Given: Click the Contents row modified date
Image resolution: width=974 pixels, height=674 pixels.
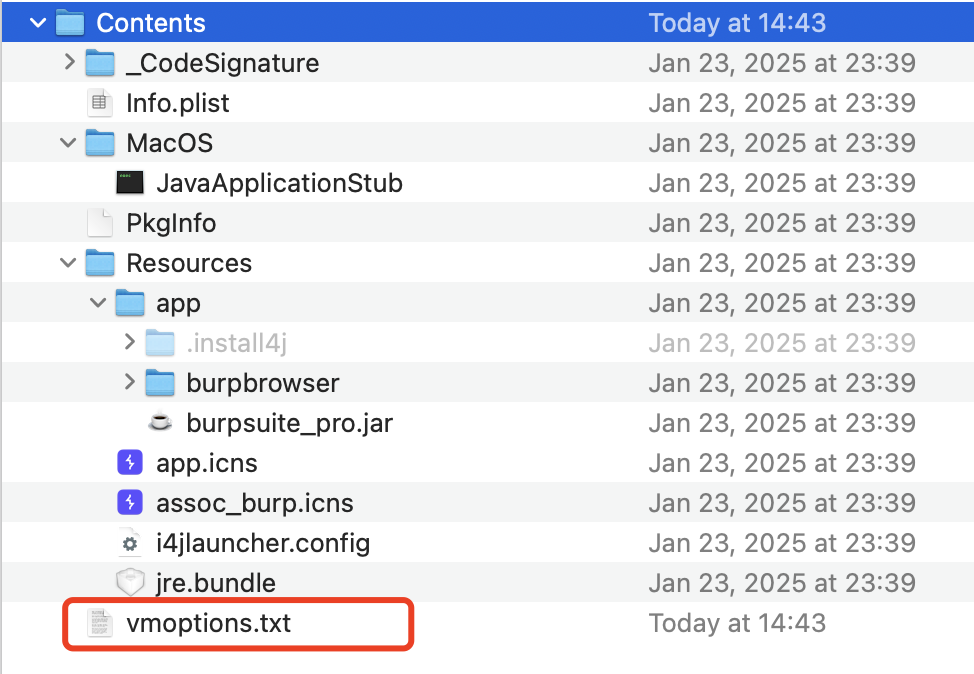Looking at the screenshot, I should 737,23.
